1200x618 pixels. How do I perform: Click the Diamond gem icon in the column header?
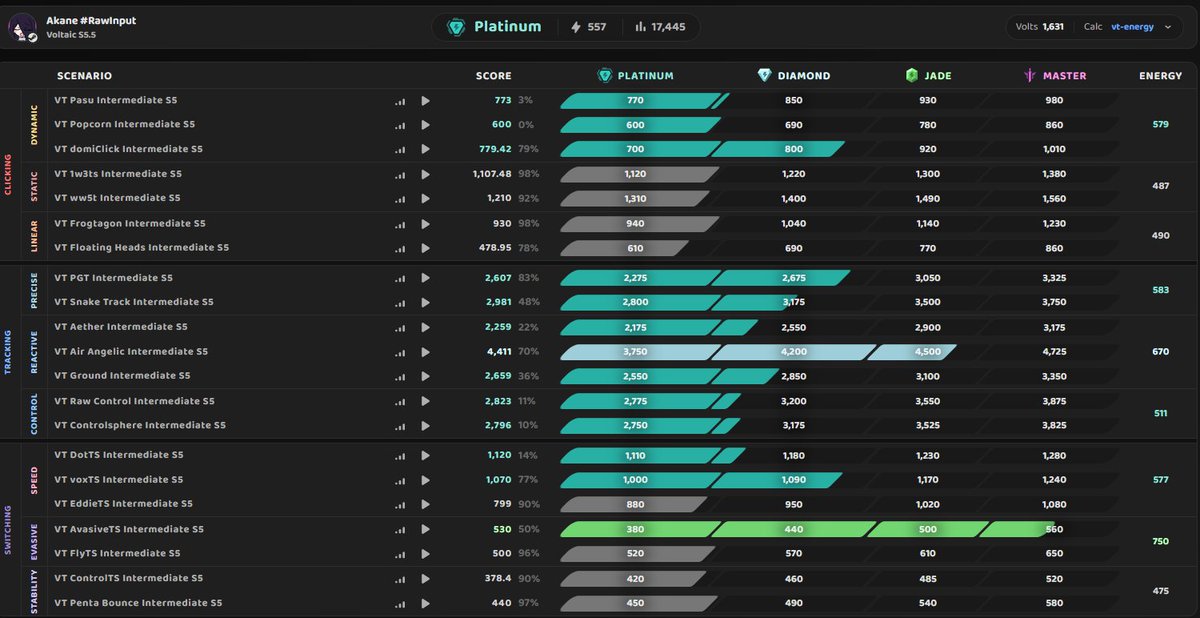tap(765, 75)
